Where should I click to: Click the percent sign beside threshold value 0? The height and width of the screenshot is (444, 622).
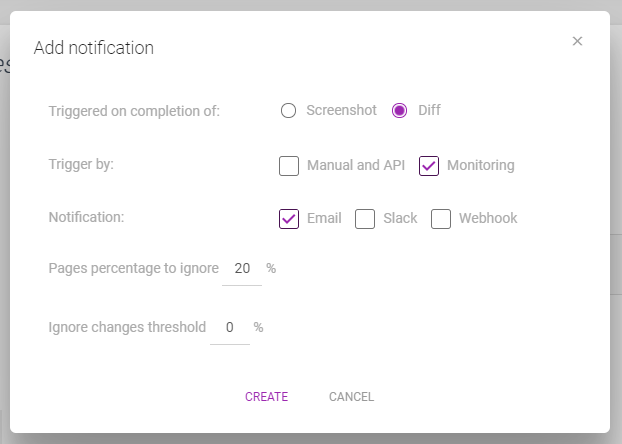pos(259,327)
